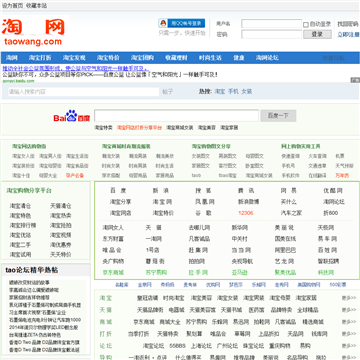This screenshot has width=360, height=360.
Task: Toggle the 自动登录 auto-login checkbox
Action: coord(306,25)
